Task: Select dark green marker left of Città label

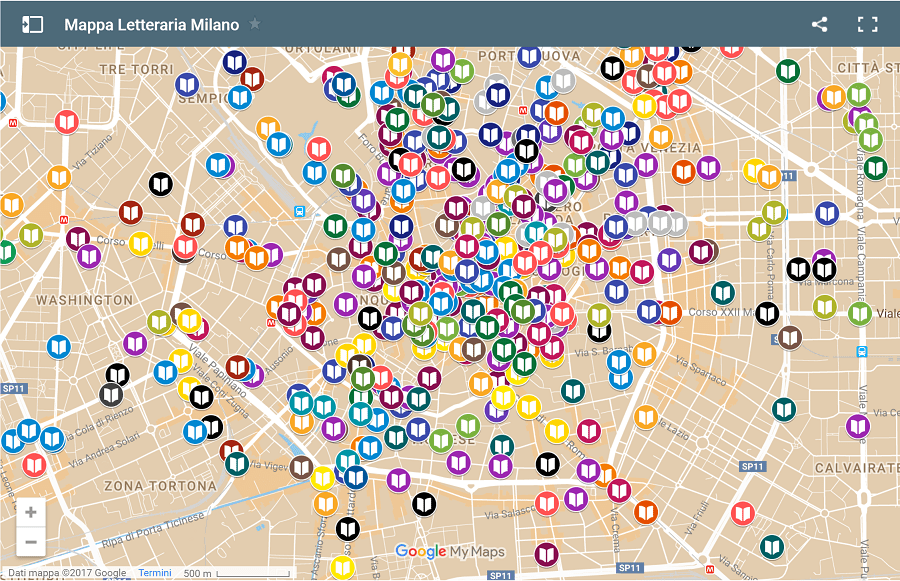Action: (x=788, y=71)
